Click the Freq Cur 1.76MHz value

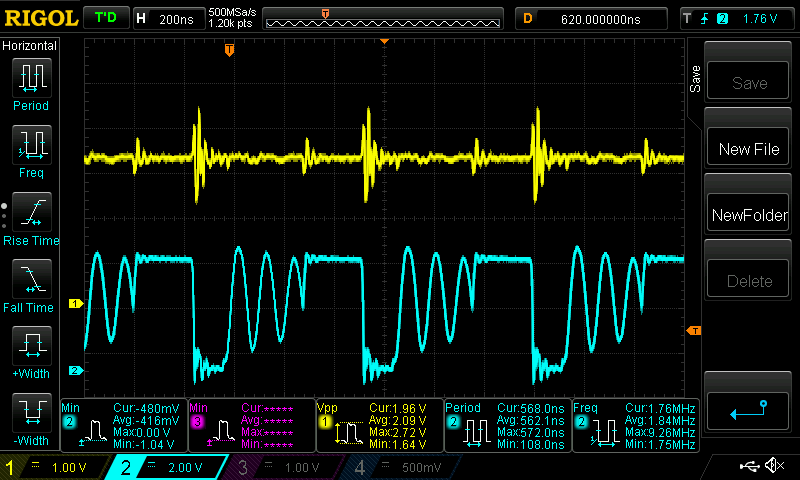tap(660, 408)
